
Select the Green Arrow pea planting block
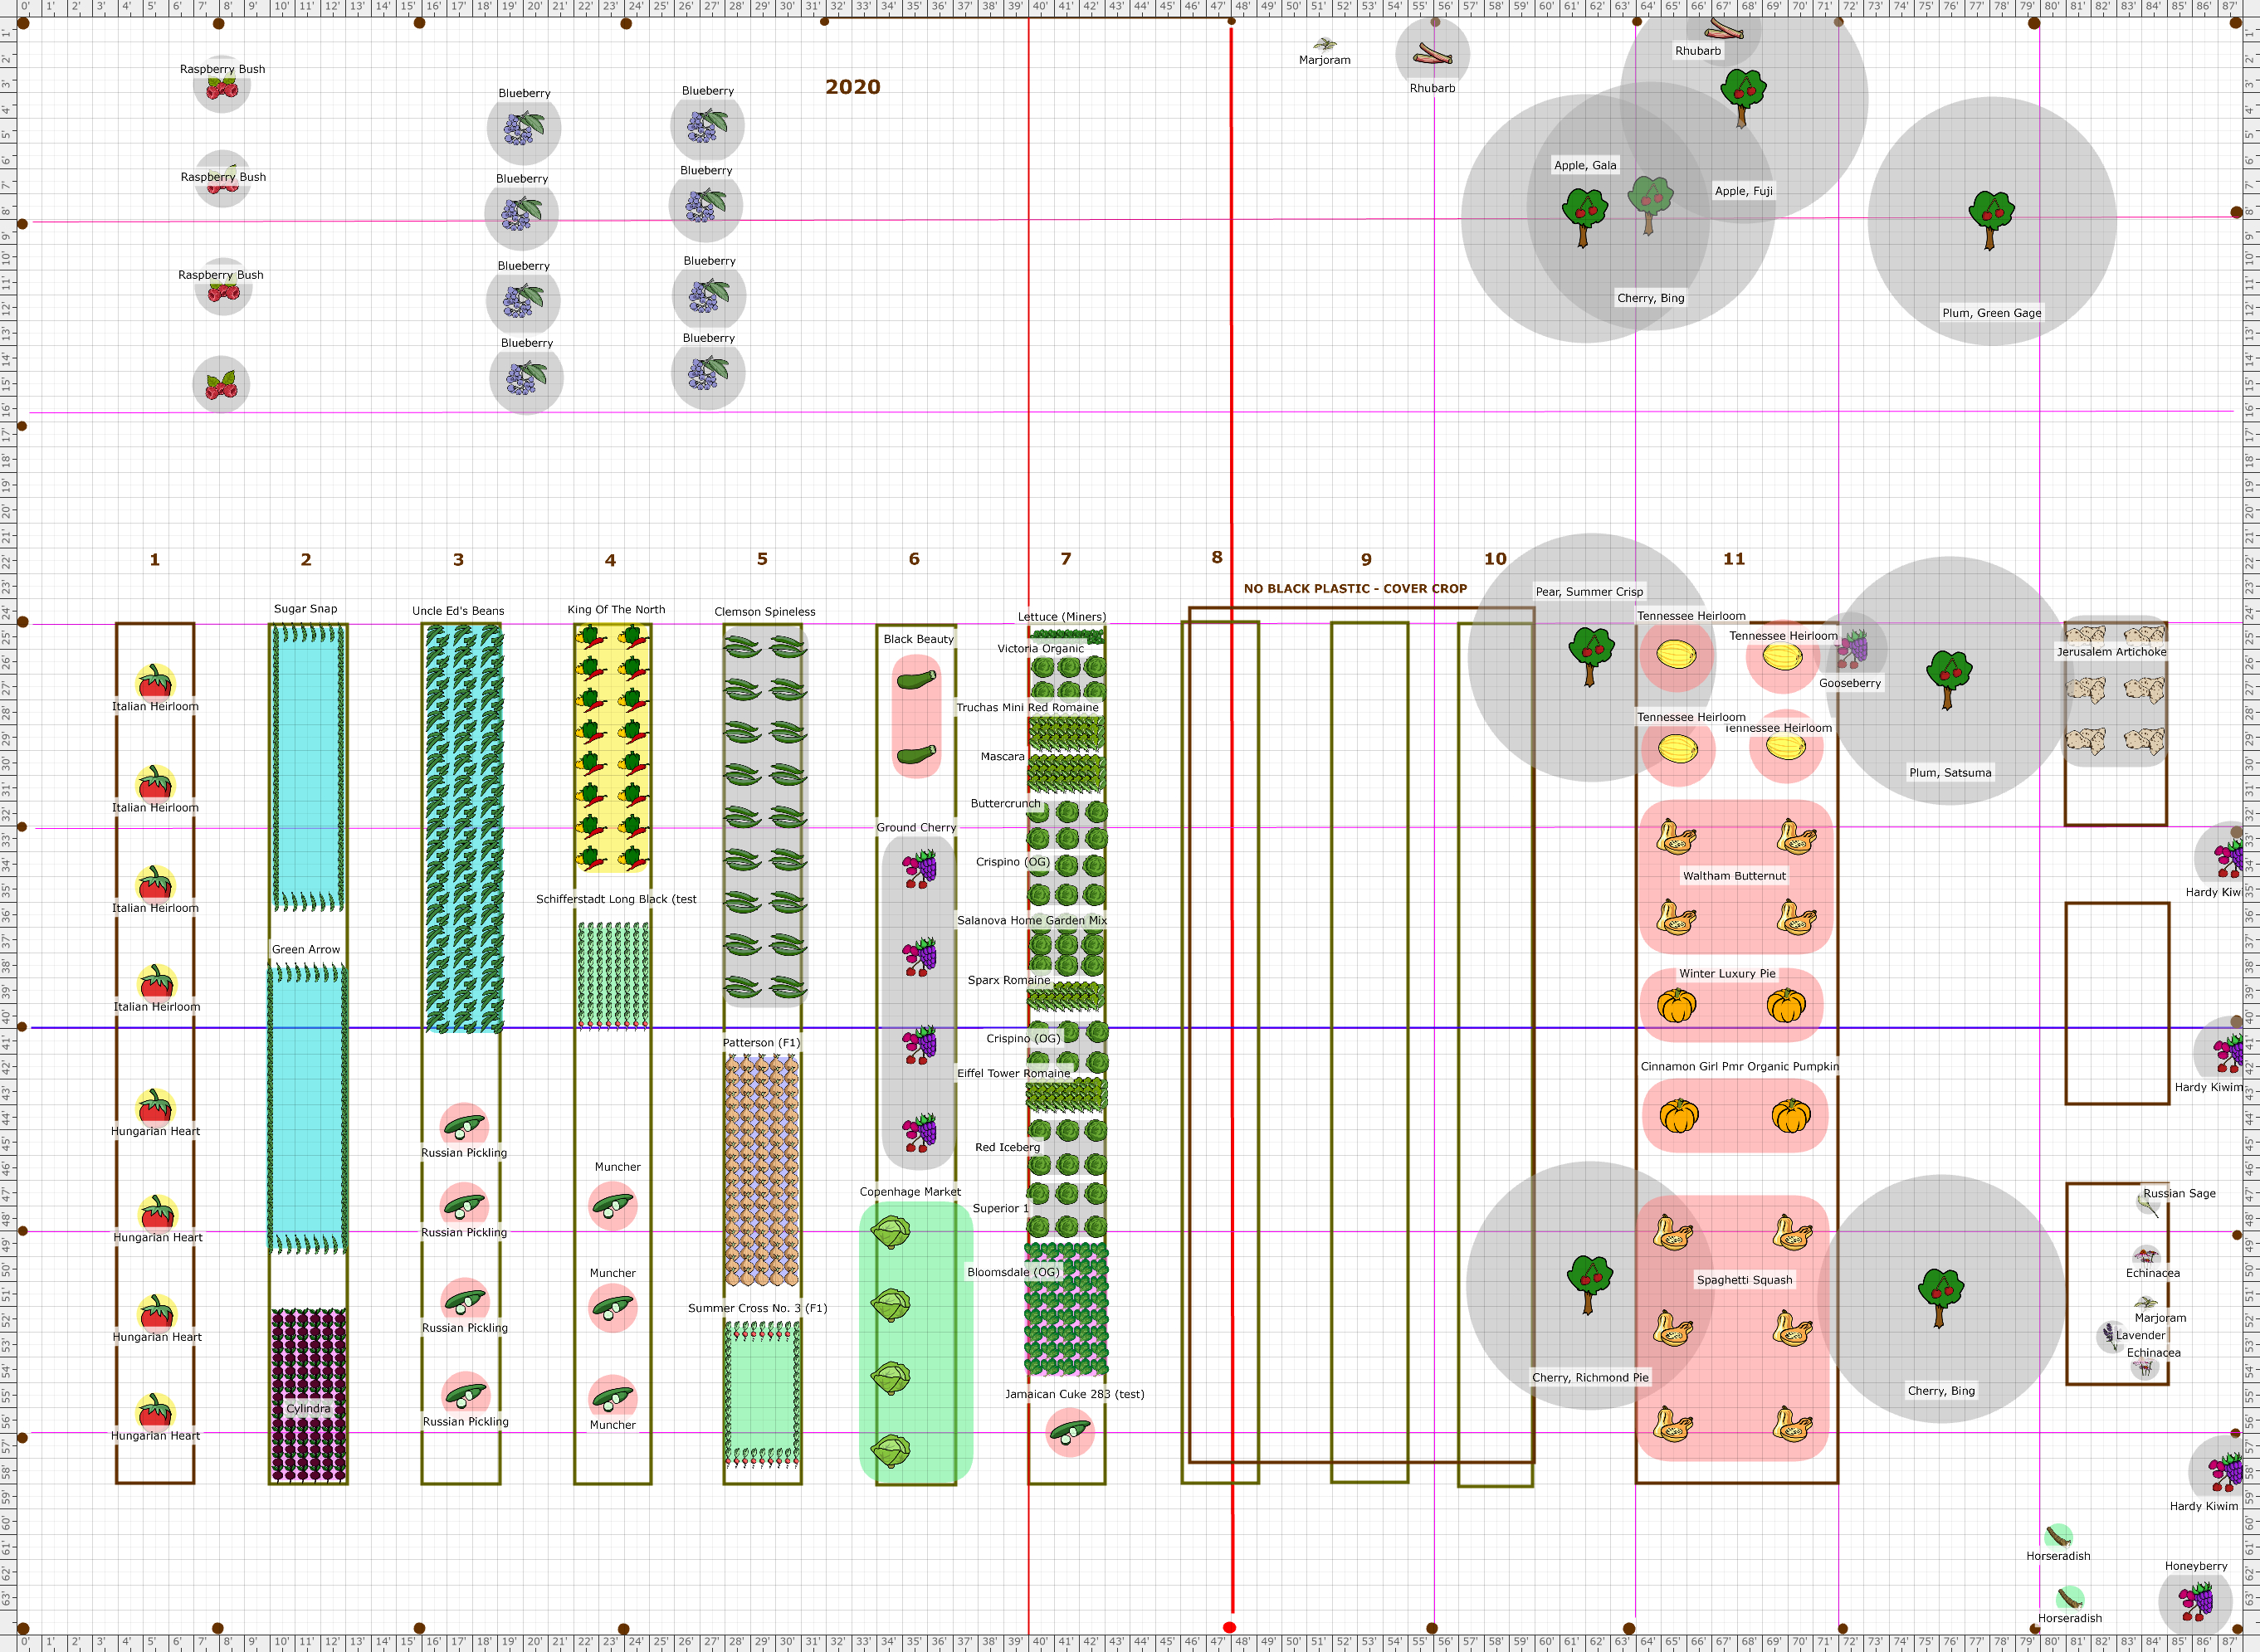click(307, 1109)
